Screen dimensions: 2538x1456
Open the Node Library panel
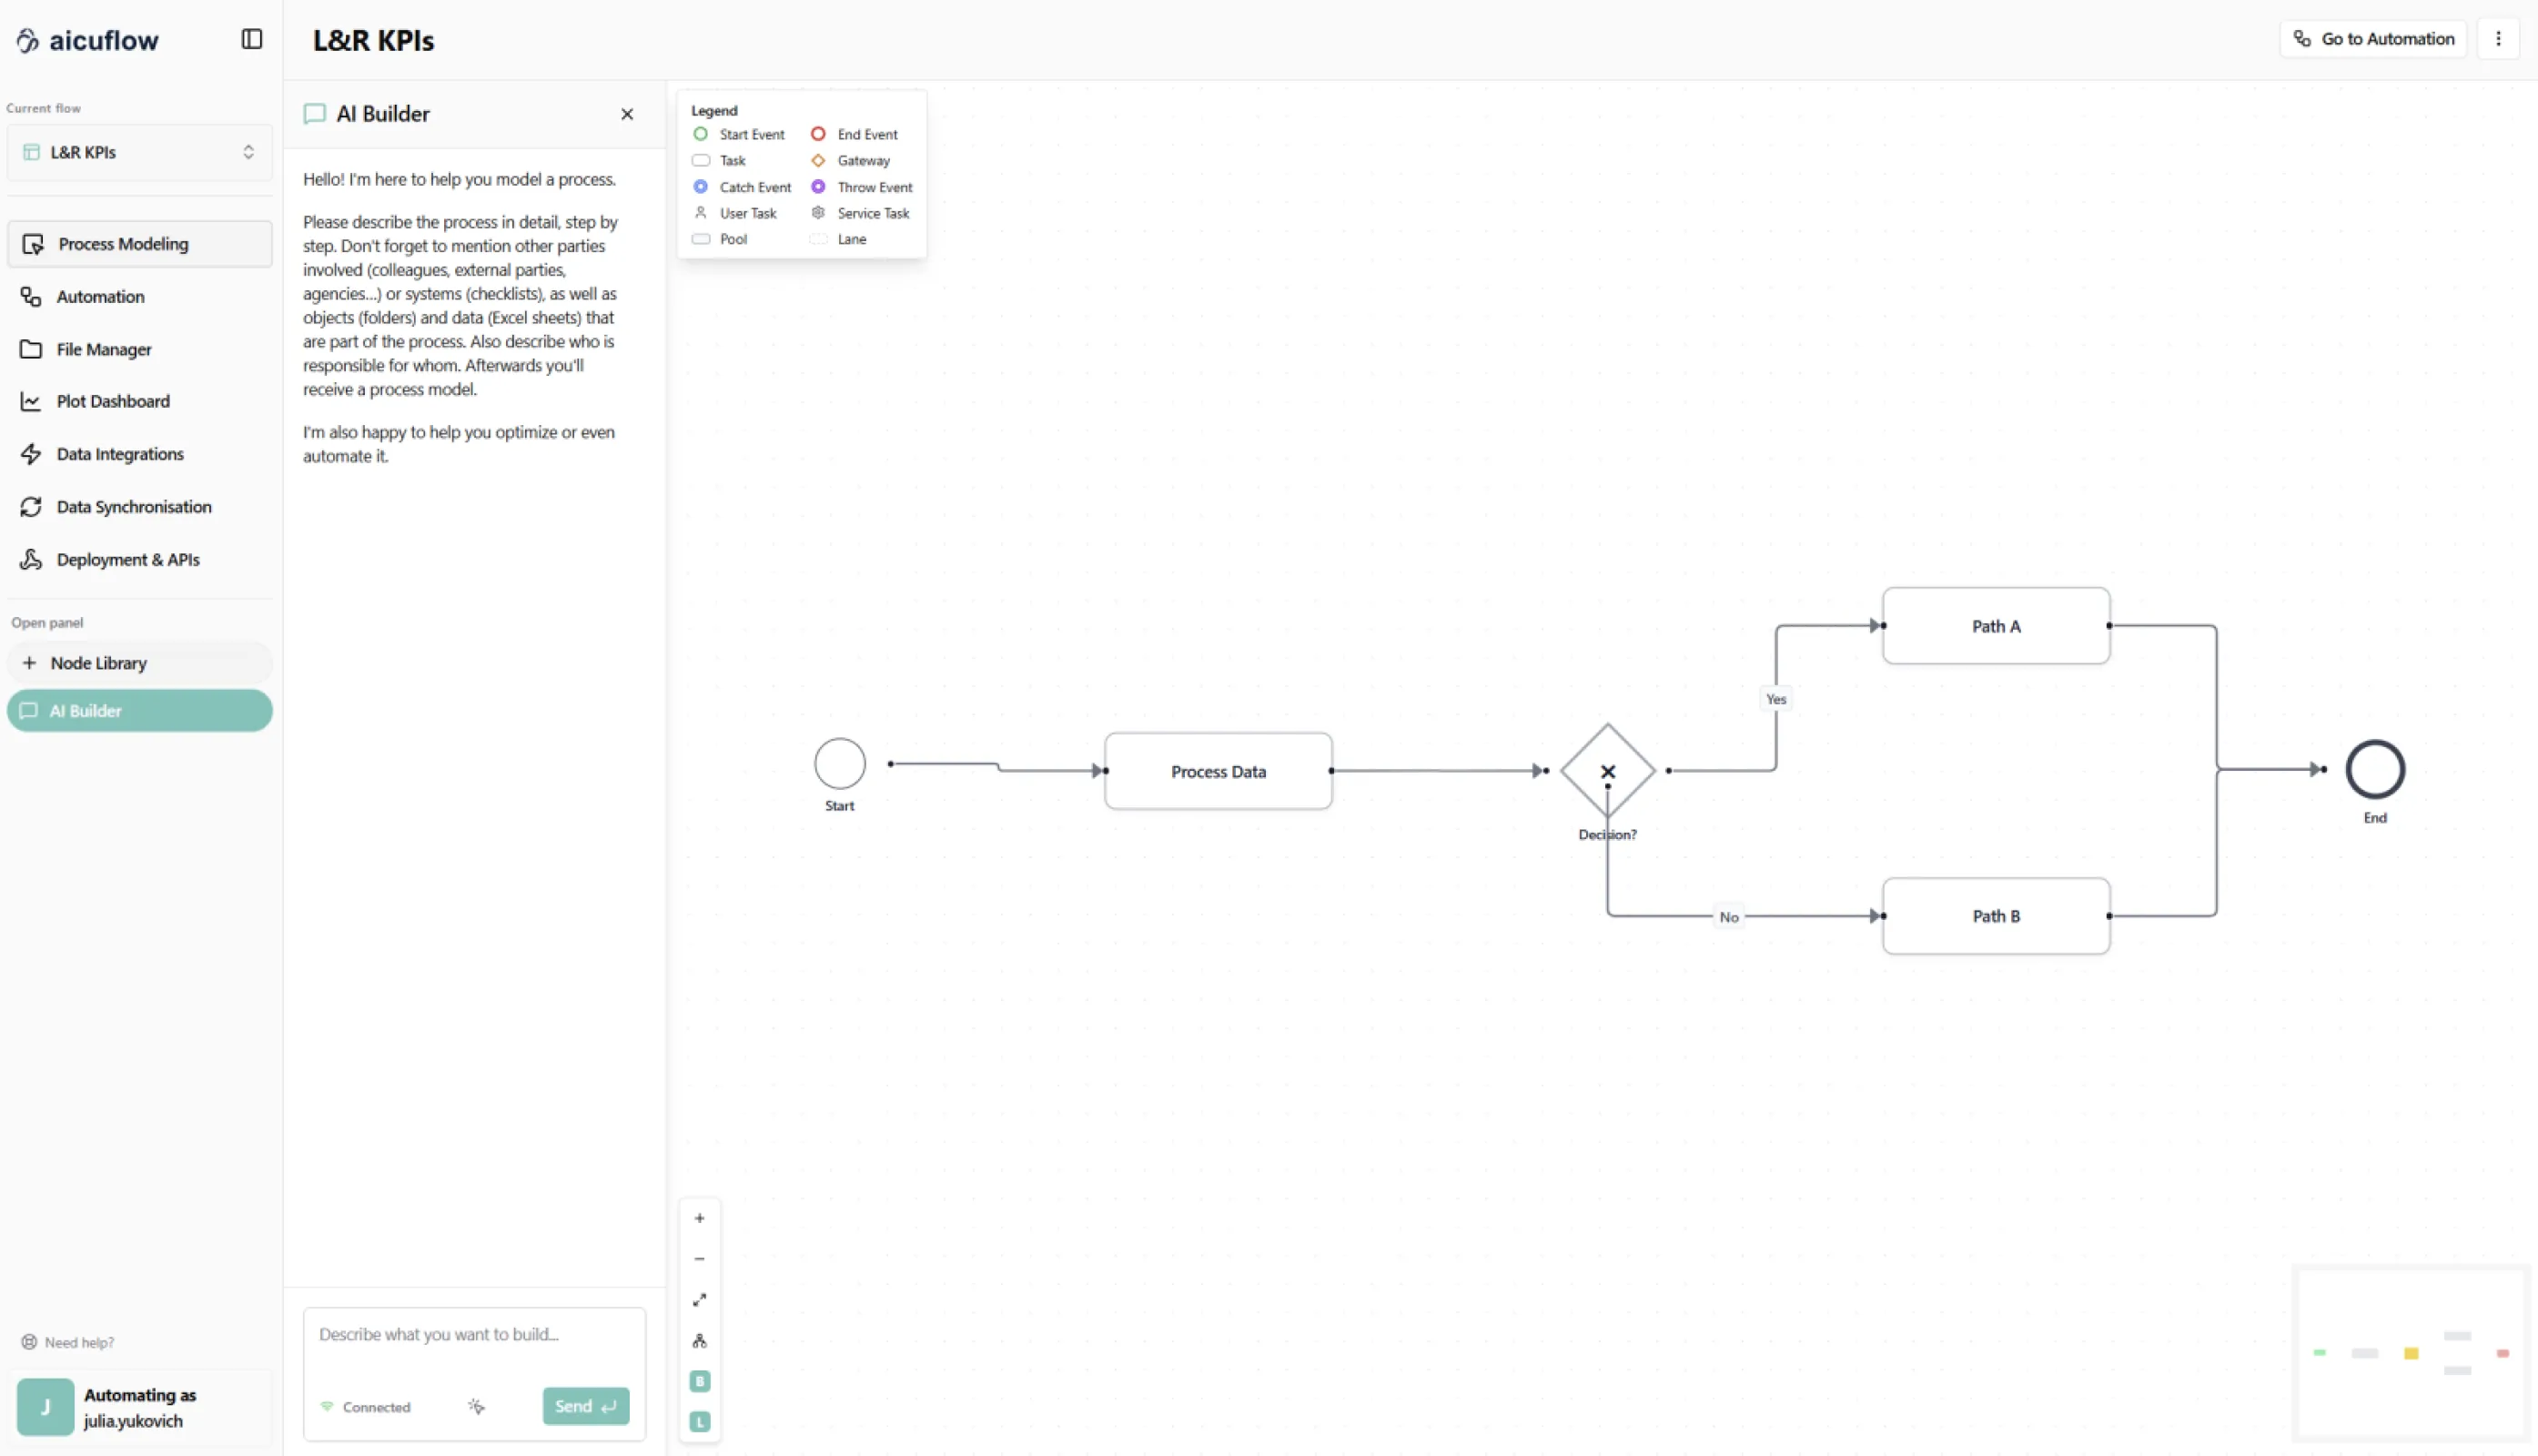(x=140, y=663)
